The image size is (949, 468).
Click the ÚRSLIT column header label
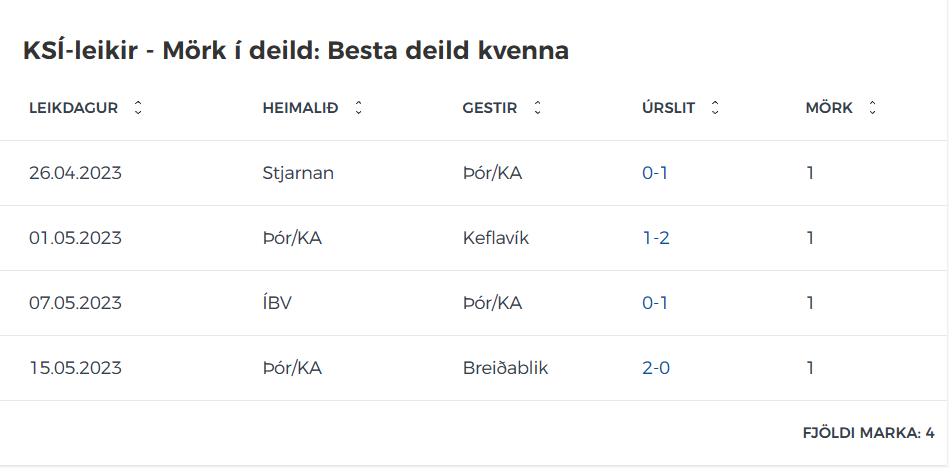point(668,108)
